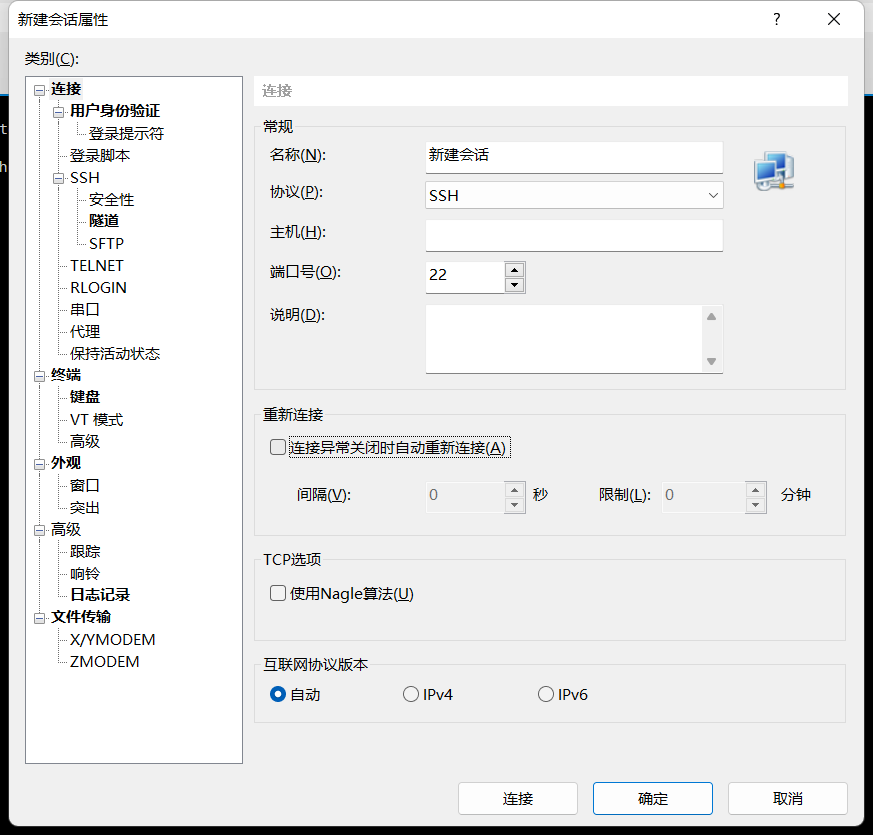
Task: Close the 新建会话属性 dialog
Action: [833, 19]
